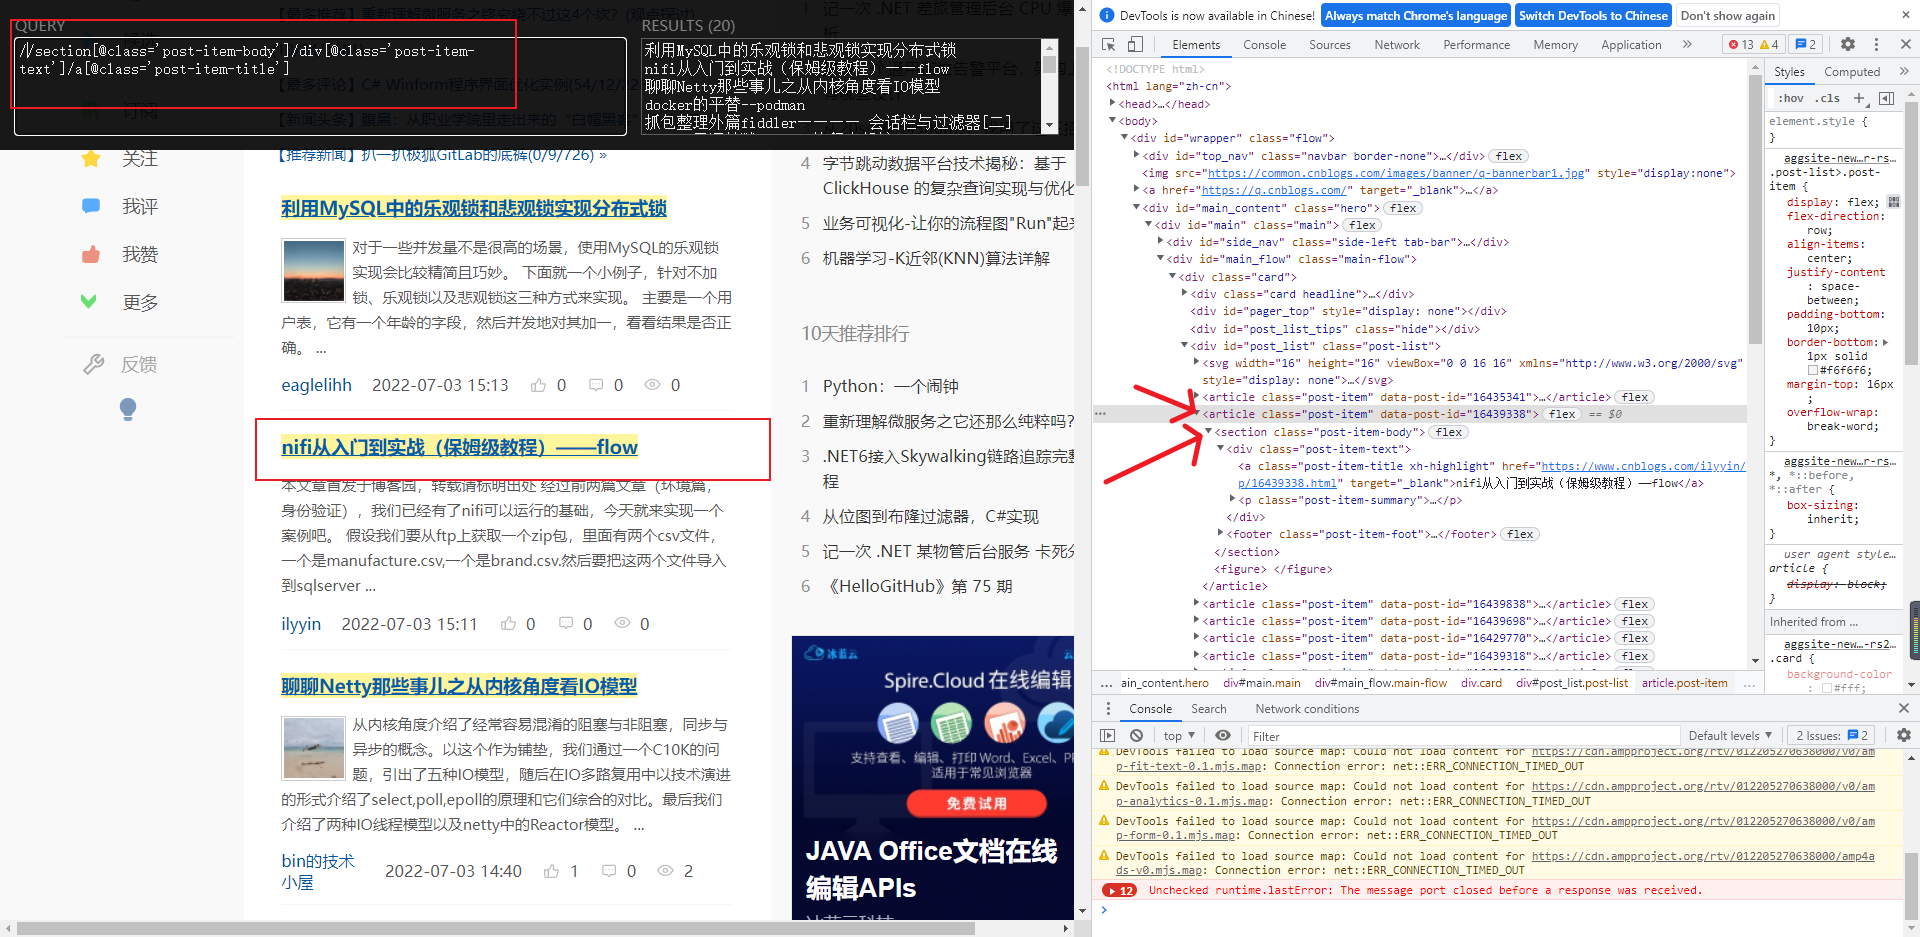Click Don't show again button
The width and height of the screenshot is (1920, 937).
tap(1728, 15)
